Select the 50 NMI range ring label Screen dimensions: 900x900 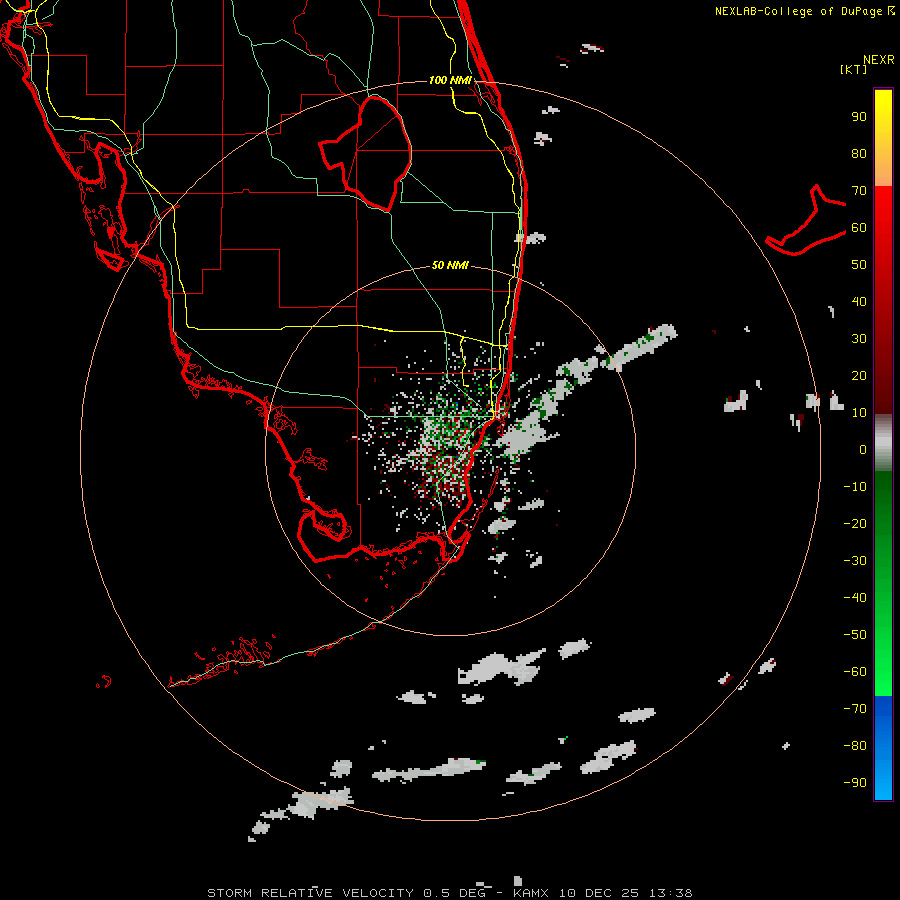point(450,265)
